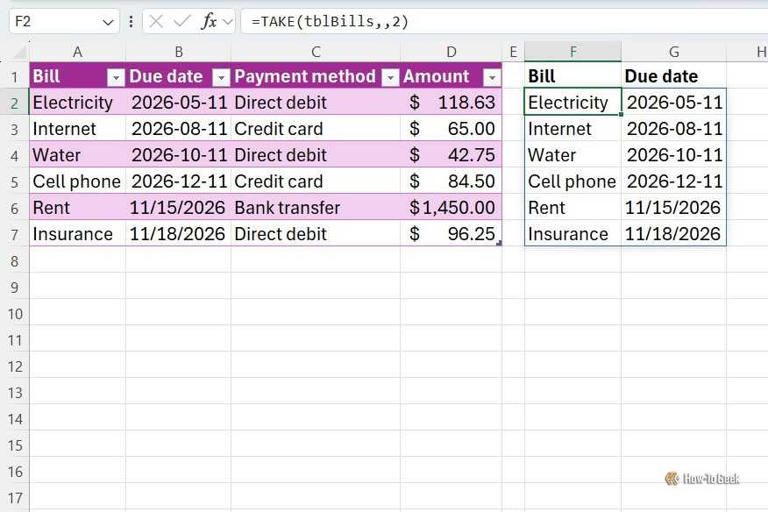This screenshot has height=512, width=768.
Task: Select cell A6 'Rent' in the table
Action: pos(77,208)
